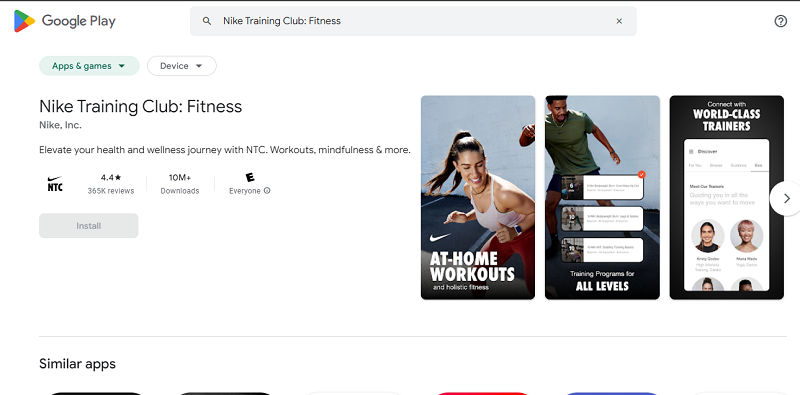Click the content rating info icon
This screenshot has height=395, width=800.
coord(267,191)
